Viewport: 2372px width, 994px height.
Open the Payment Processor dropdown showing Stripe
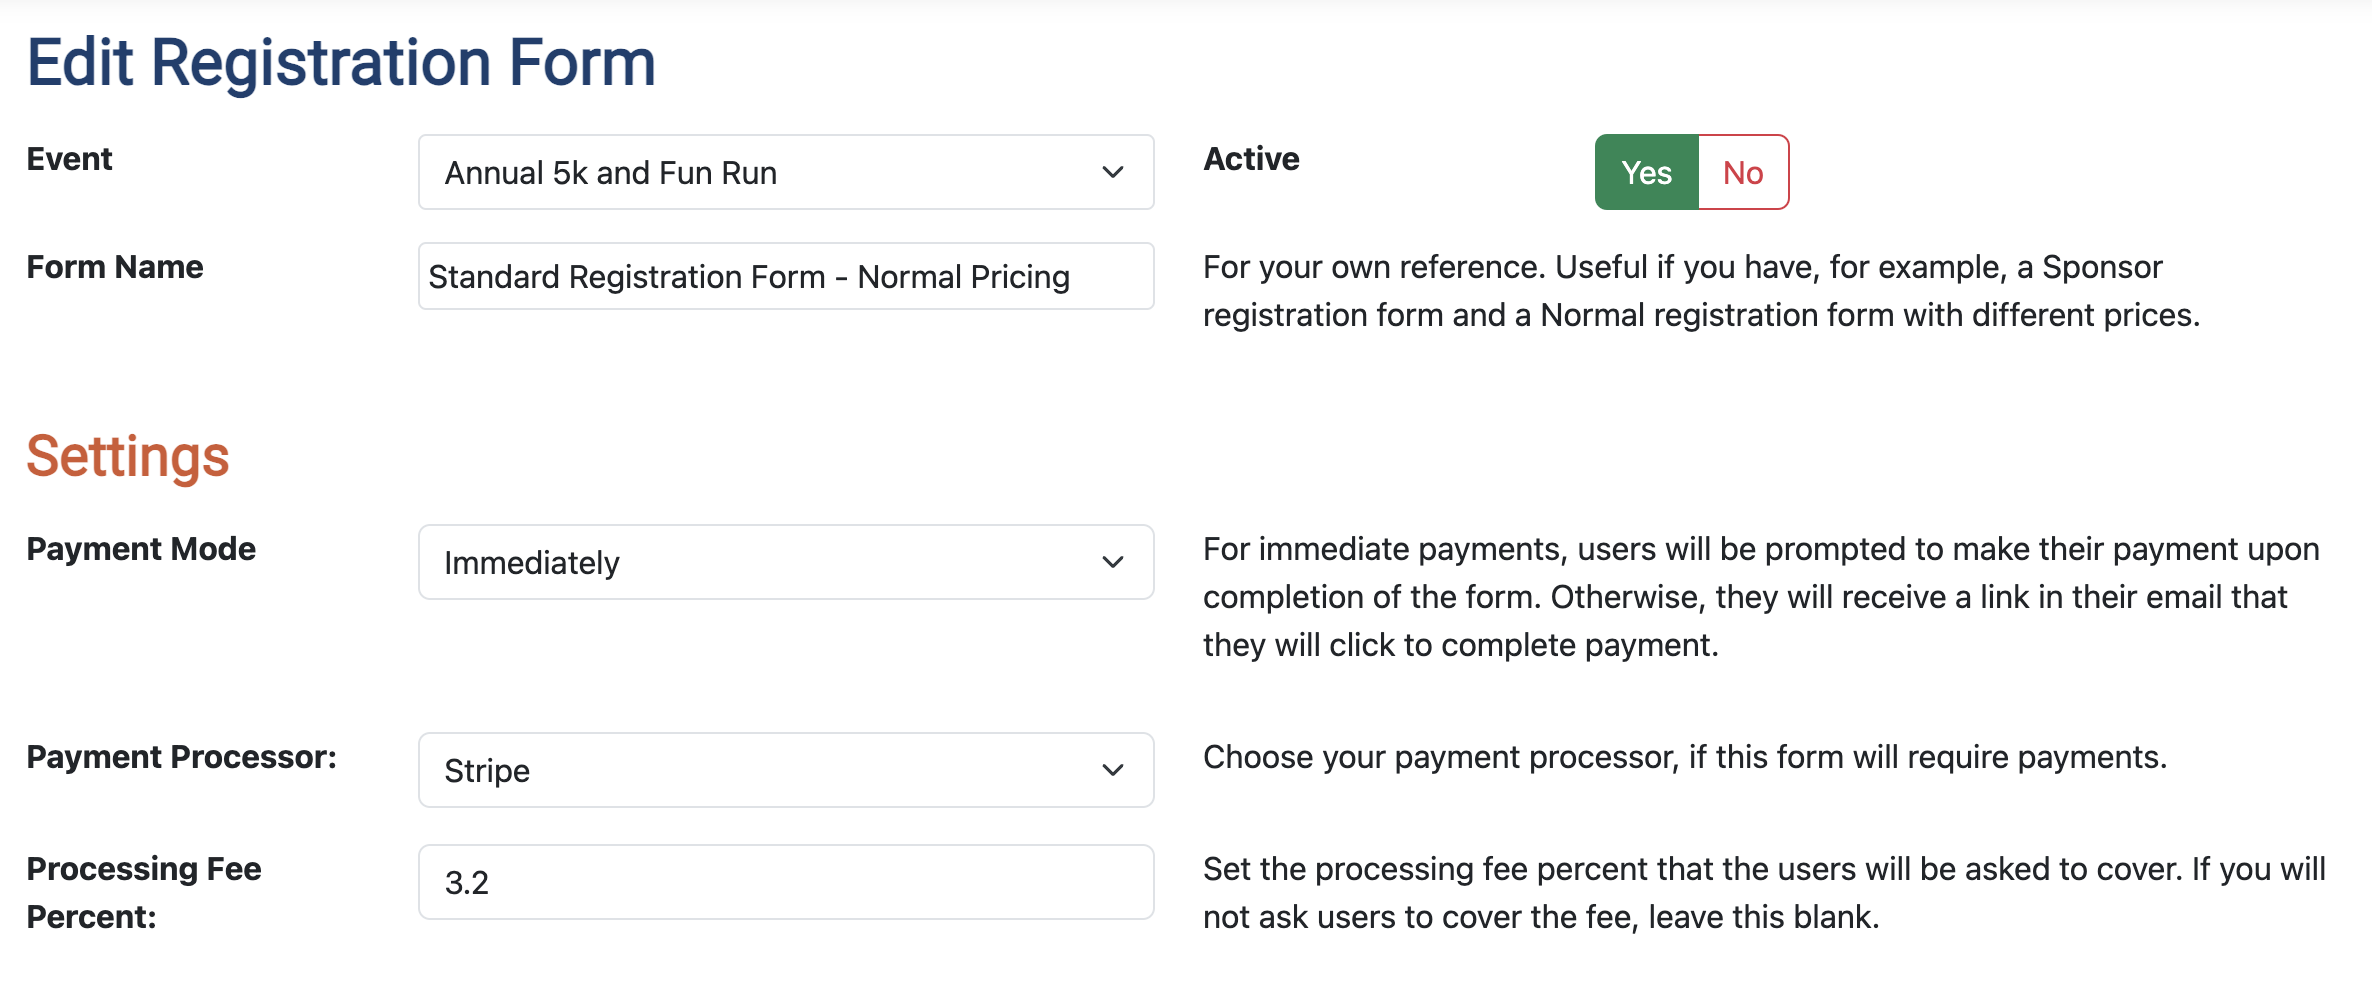[760, 770]
